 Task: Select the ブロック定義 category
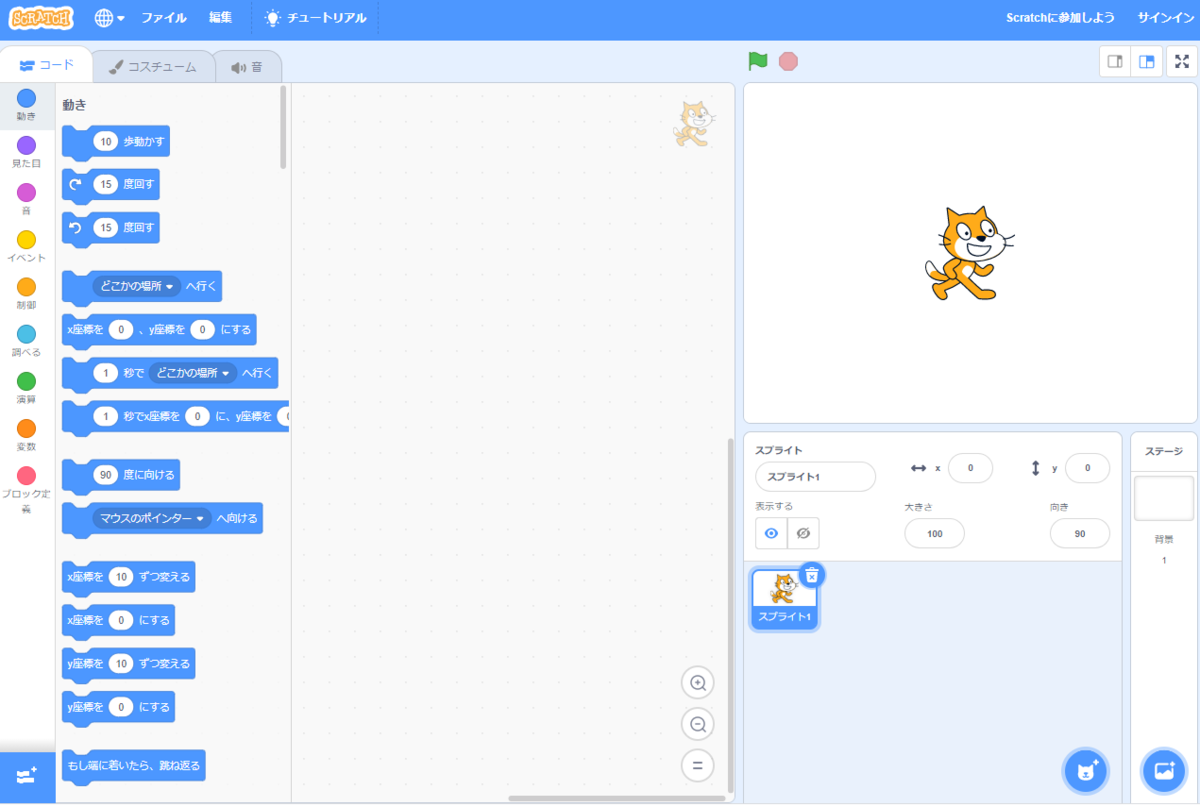coord(26,489)
